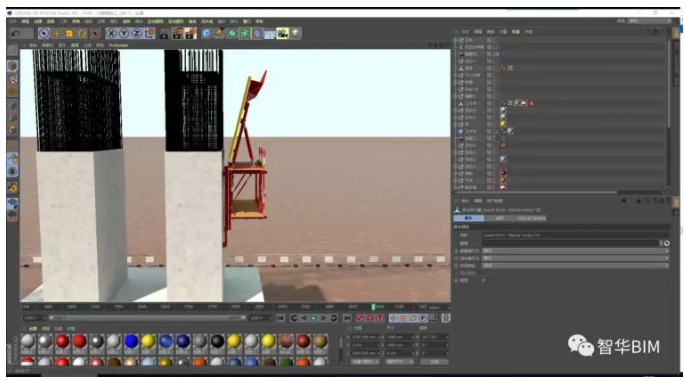Click the Render View clapperboard icon
The image size is (685, 381).
point(164,34)
